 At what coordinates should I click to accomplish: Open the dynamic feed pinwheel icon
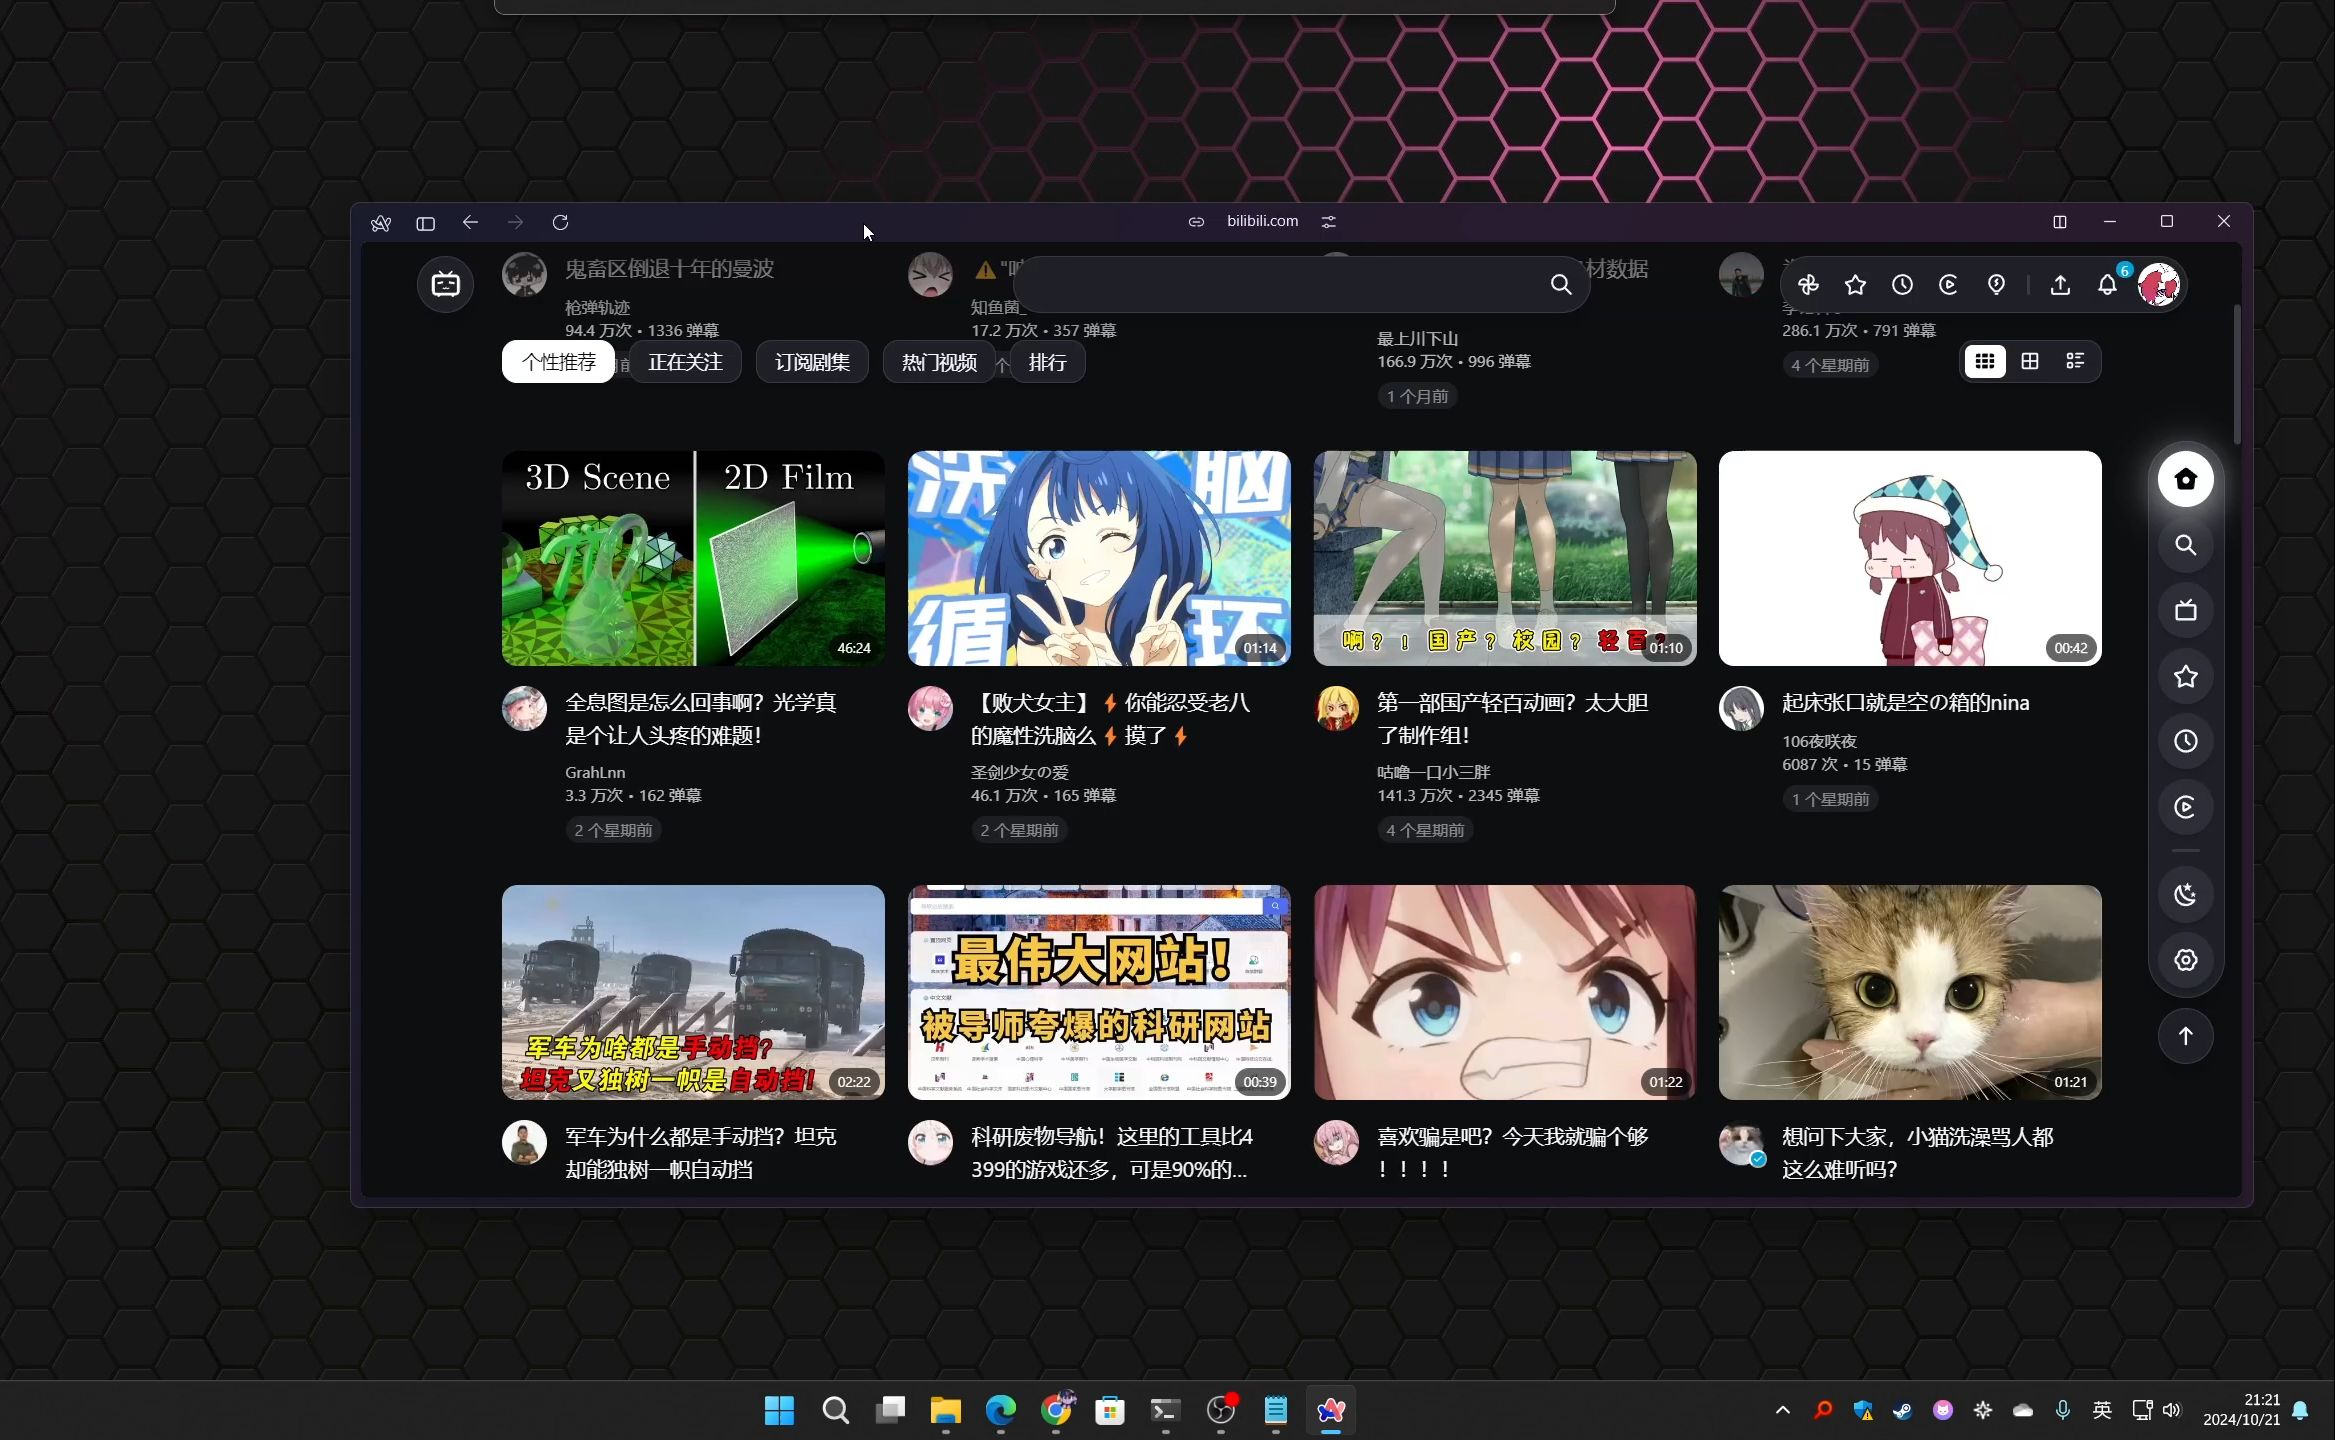click(1808, 285)
